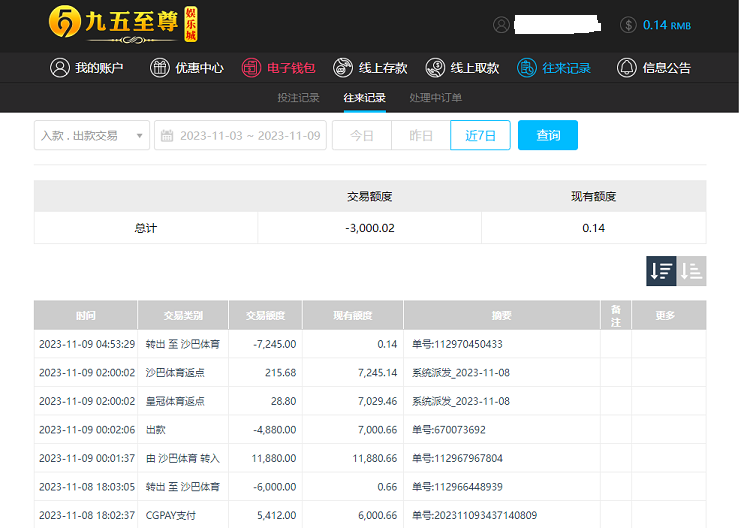This screenshot has width=747, height=528.
Task: Select the 今日 filter button
Action: point(361,135)
